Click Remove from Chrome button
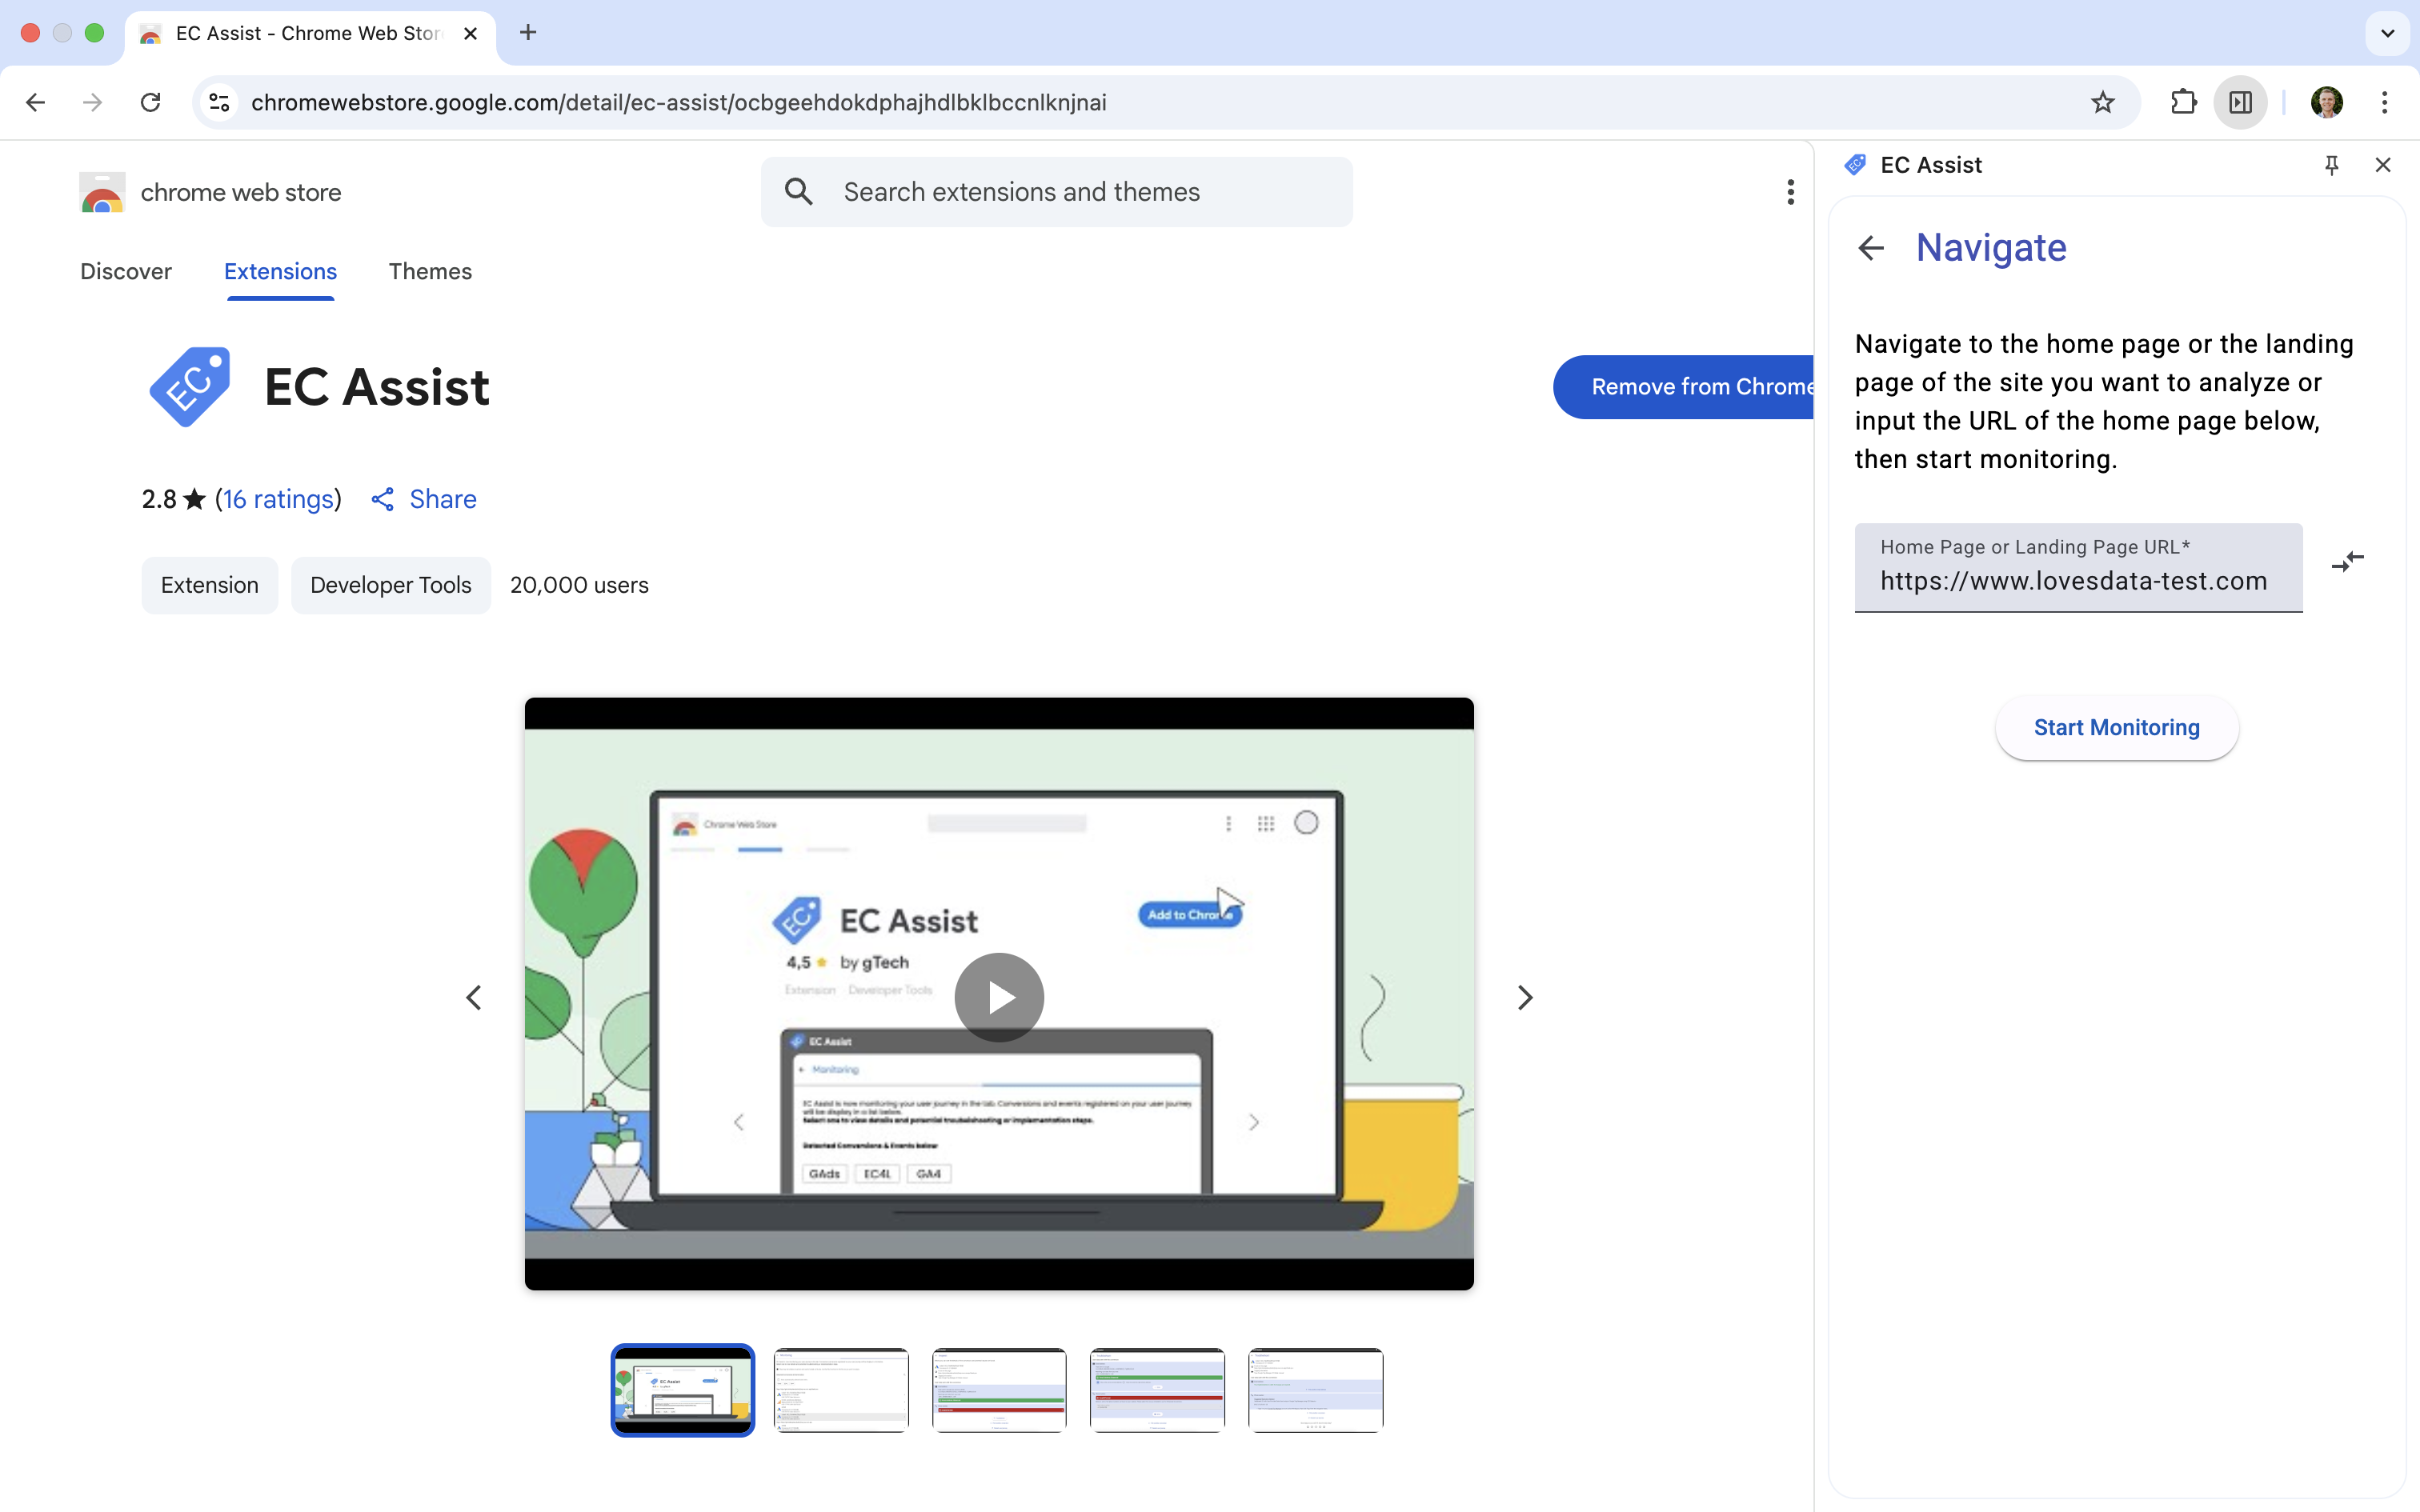 point(1684,387)
